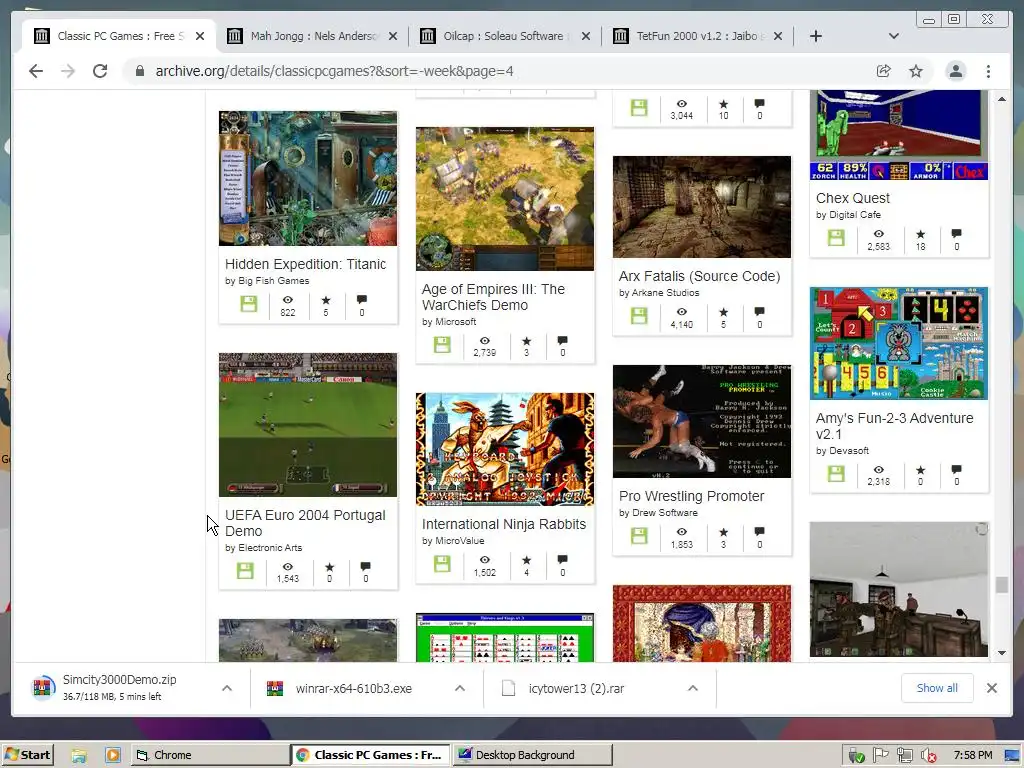
Task: Open a new browser tab
Action: click(x=816, y=36)
